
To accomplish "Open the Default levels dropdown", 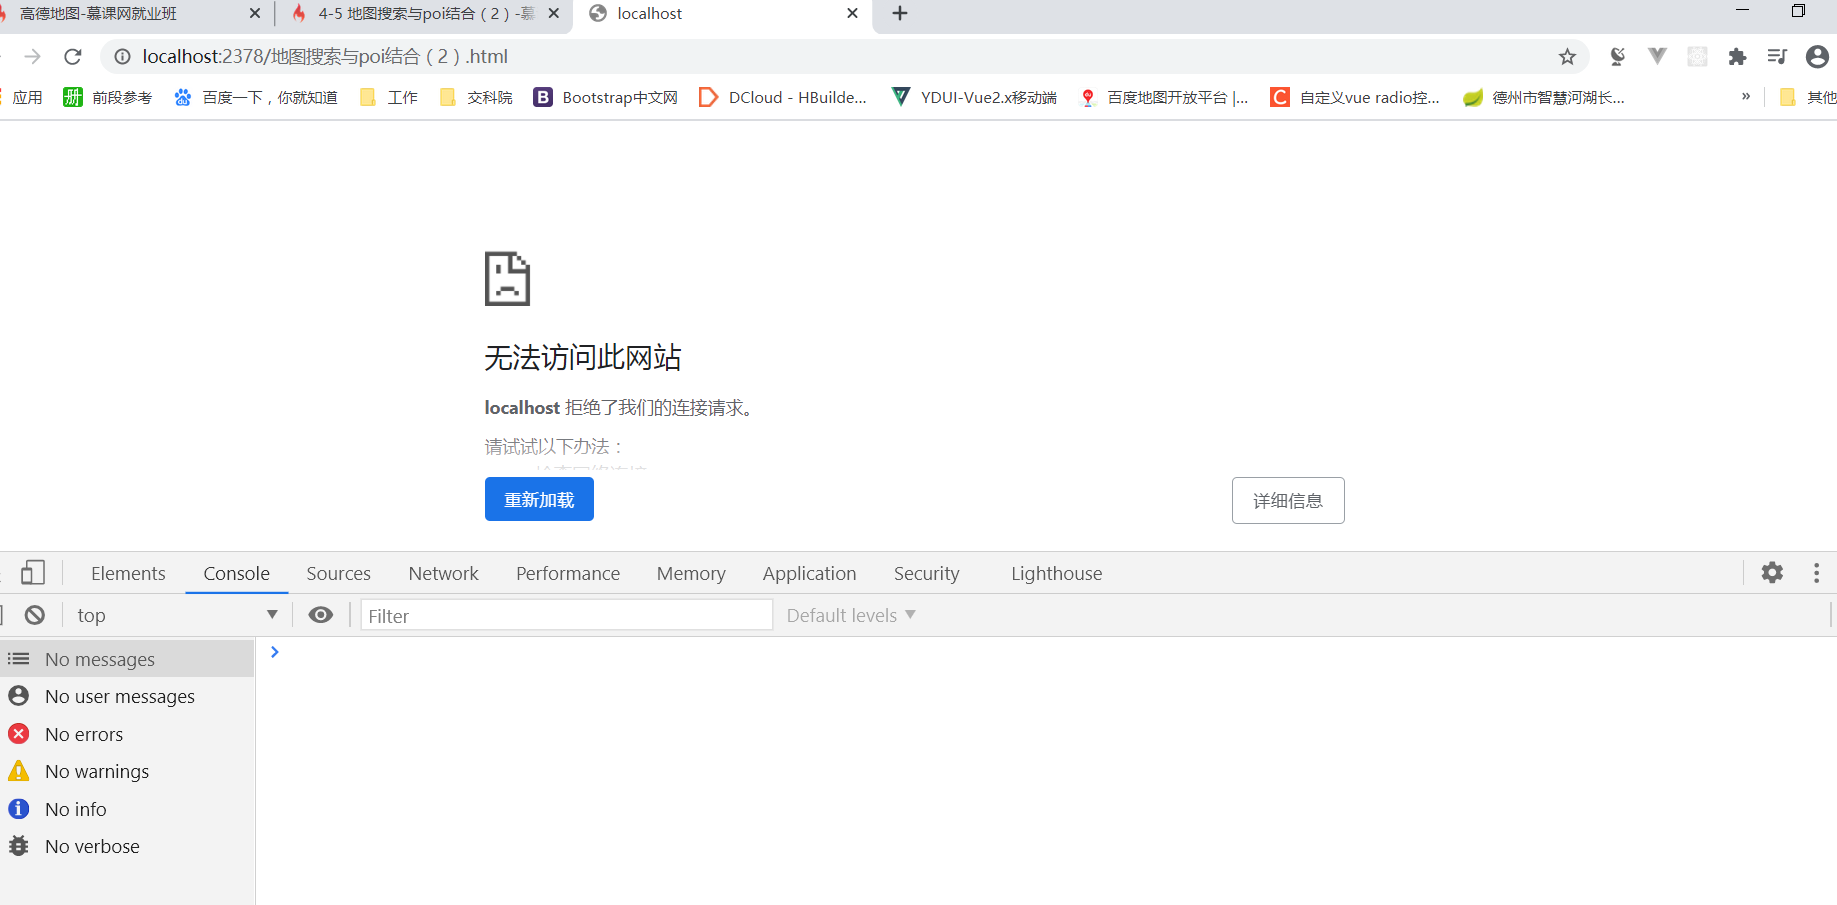I will click(847, 614).
